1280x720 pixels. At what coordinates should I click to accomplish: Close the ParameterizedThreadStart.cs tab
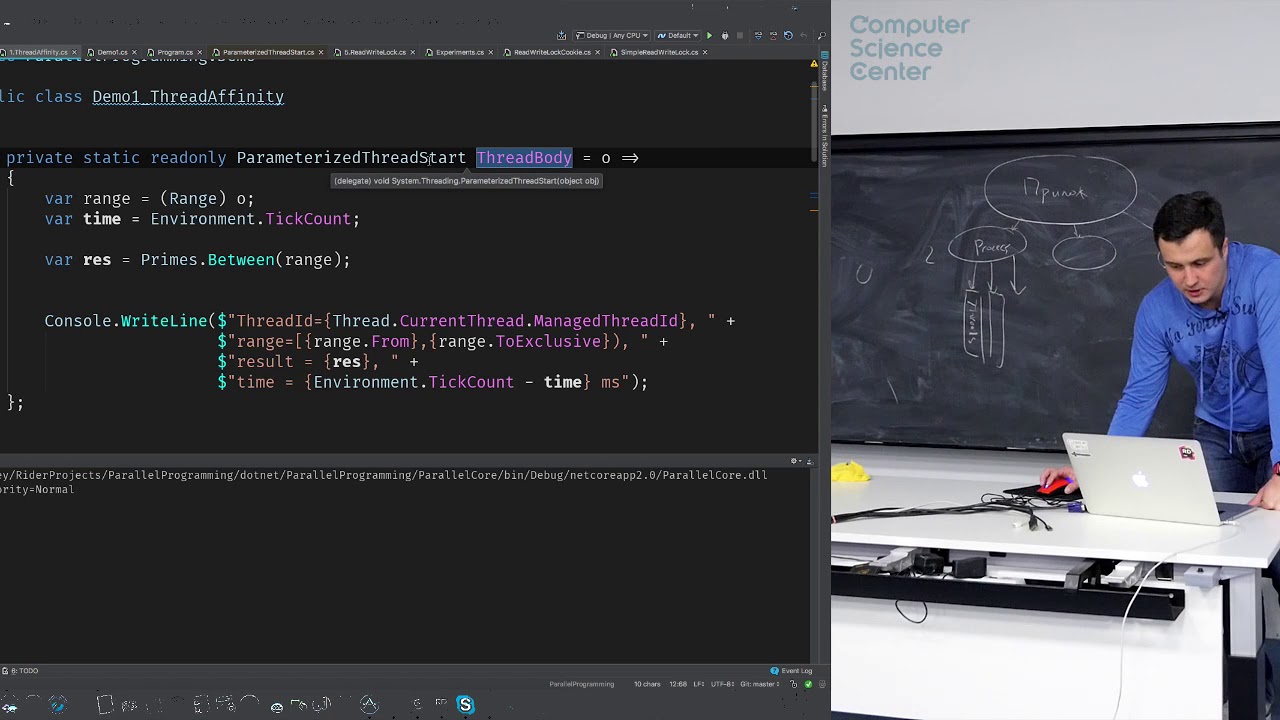(x=321, y=52)
